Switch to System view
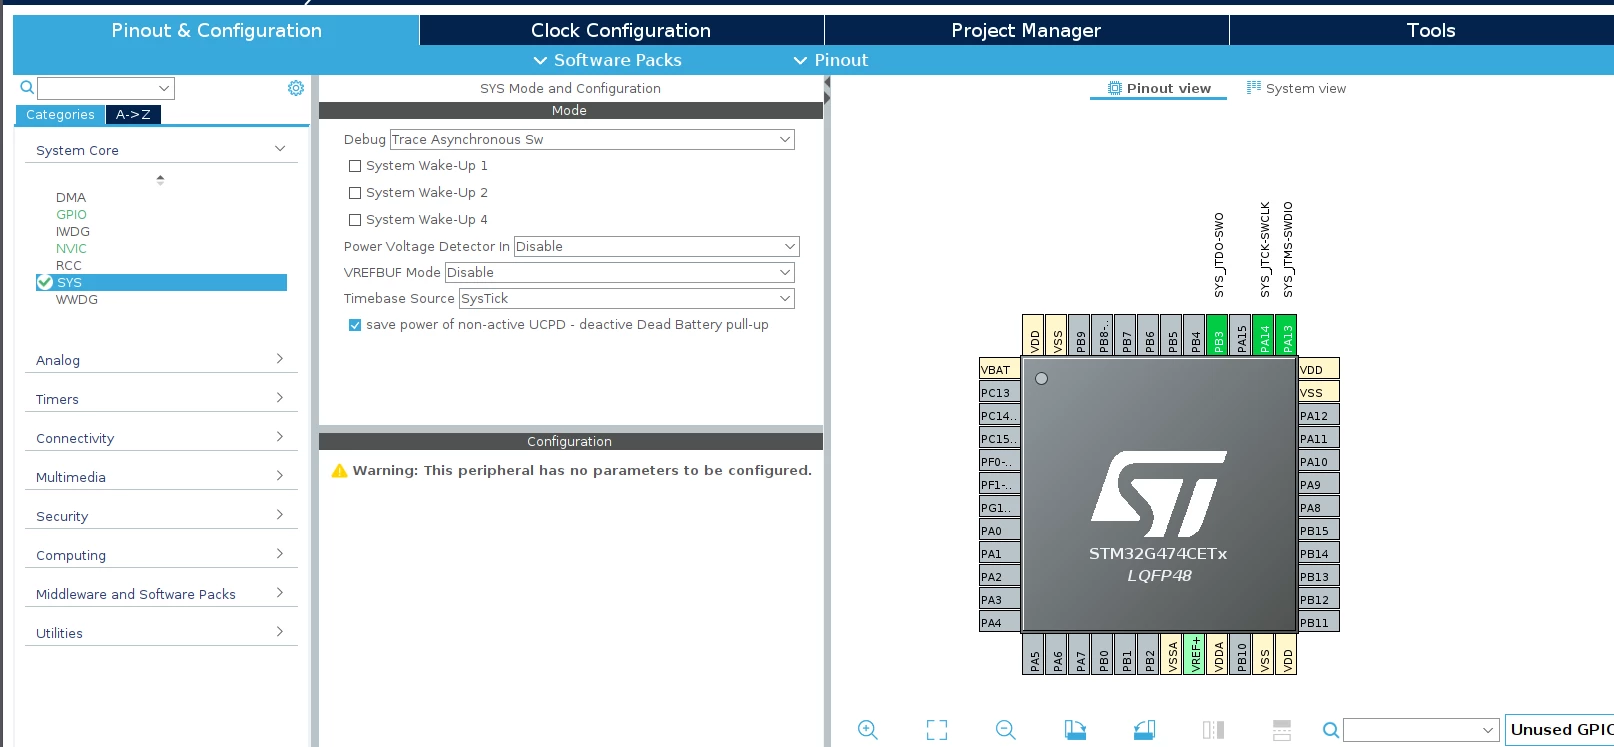Screen dimensions: 1614x747 [1296, 88]
